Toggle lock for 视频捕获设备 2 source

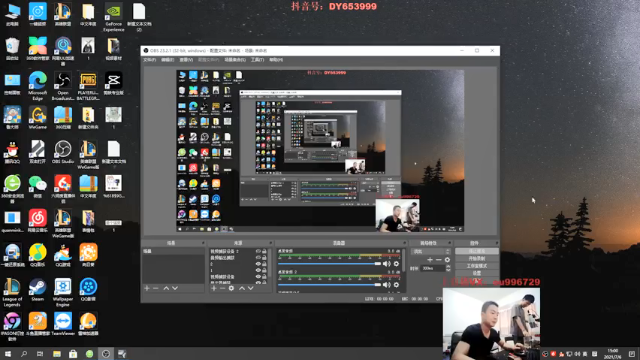click(x=264, y=251)
